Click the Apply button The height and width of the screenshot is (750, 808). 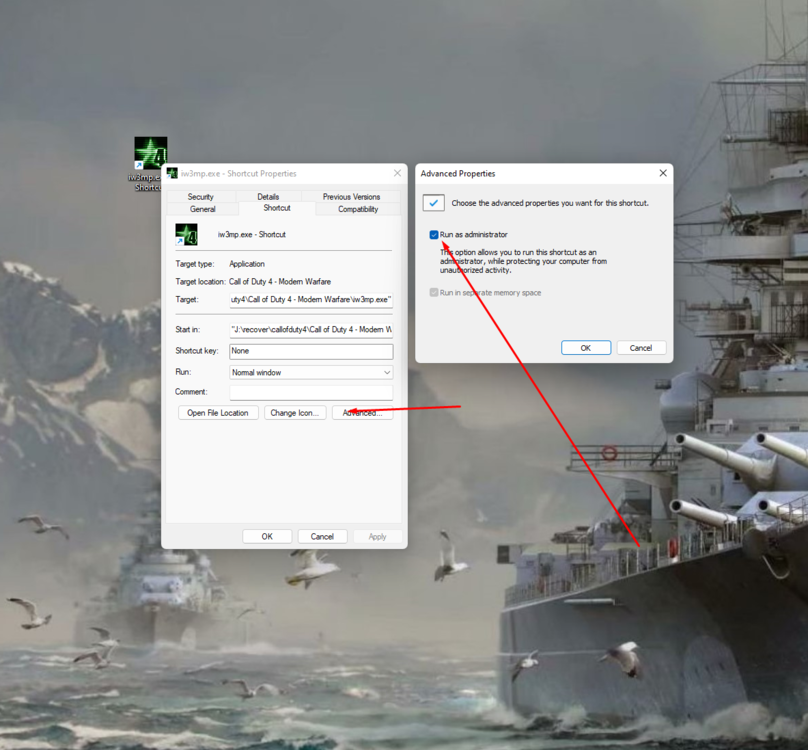pos(378,535)
